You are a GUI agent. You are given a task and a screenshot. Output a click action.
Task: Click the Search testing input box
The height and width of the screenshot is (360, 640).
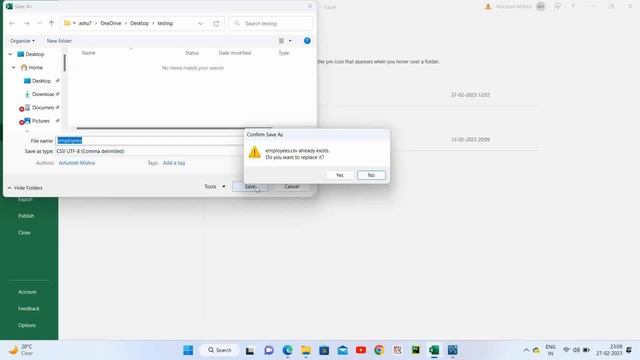tap(271, 23)
